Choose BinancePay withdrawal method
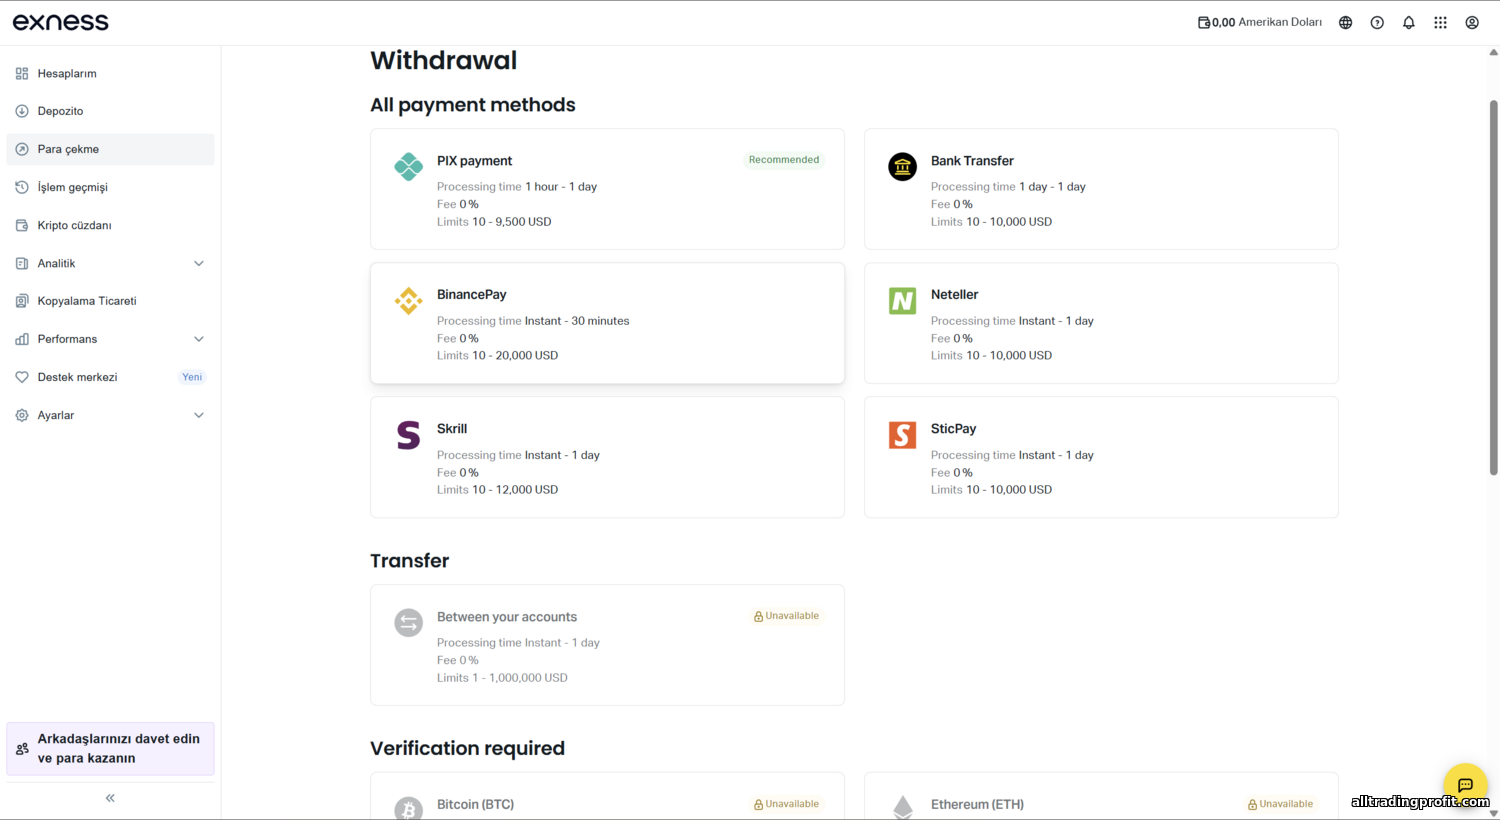Viewport: 1500px width, 820px height. coord(607,323)
